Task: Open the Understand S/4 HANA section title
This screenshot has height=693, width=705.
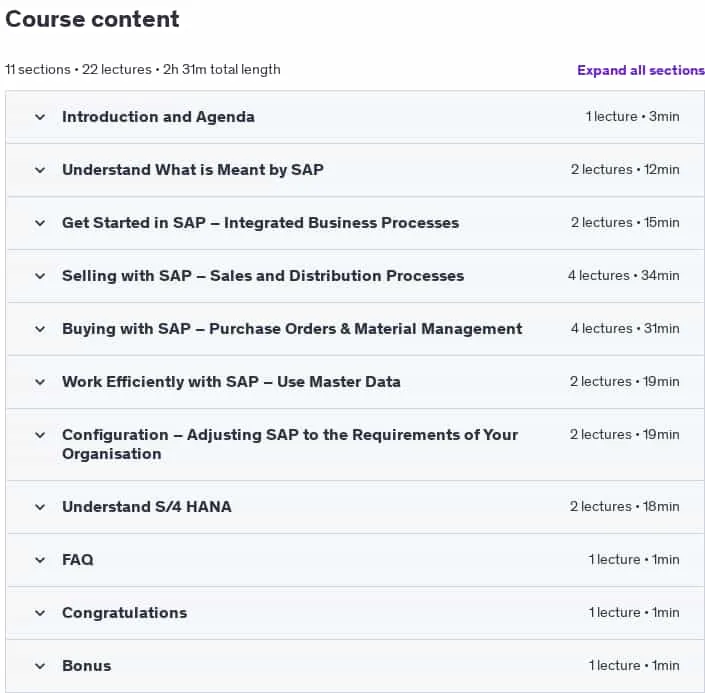Action: pyautogui.click(x=147, y=507)
